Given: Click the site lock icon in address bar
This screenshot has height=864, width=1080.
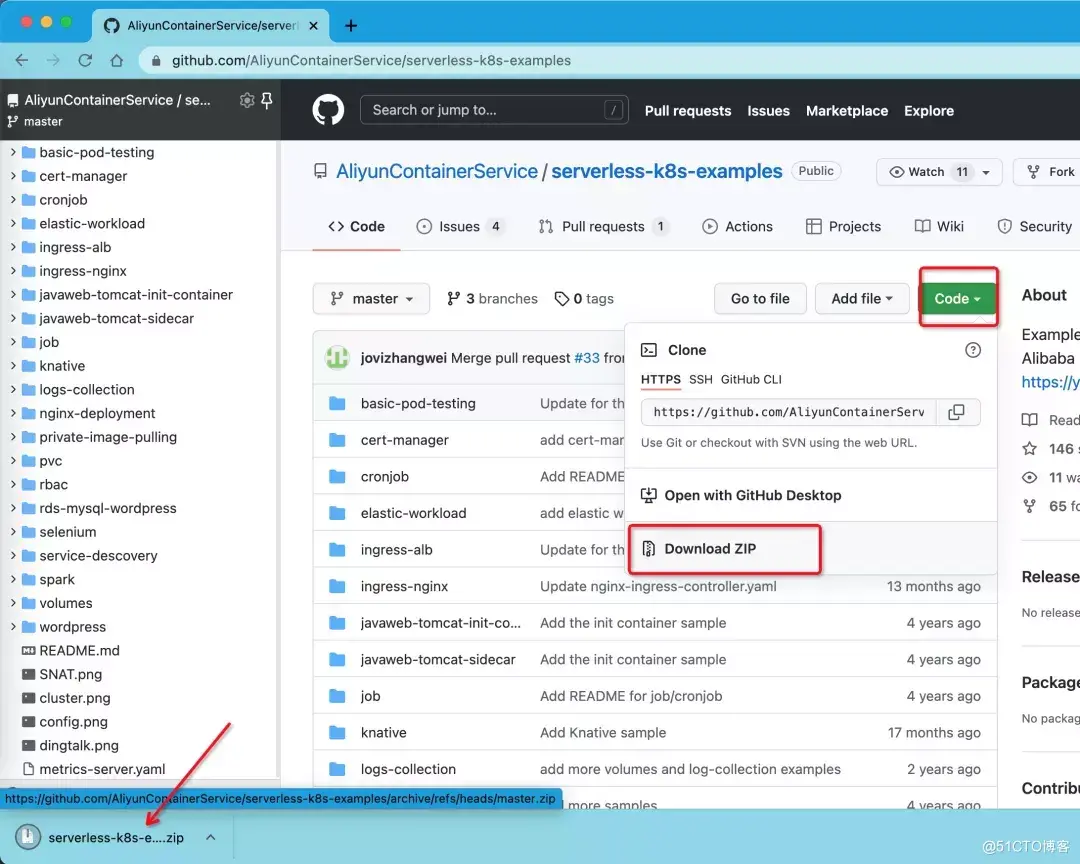Looking at the screenshot, I should [156, 61].
